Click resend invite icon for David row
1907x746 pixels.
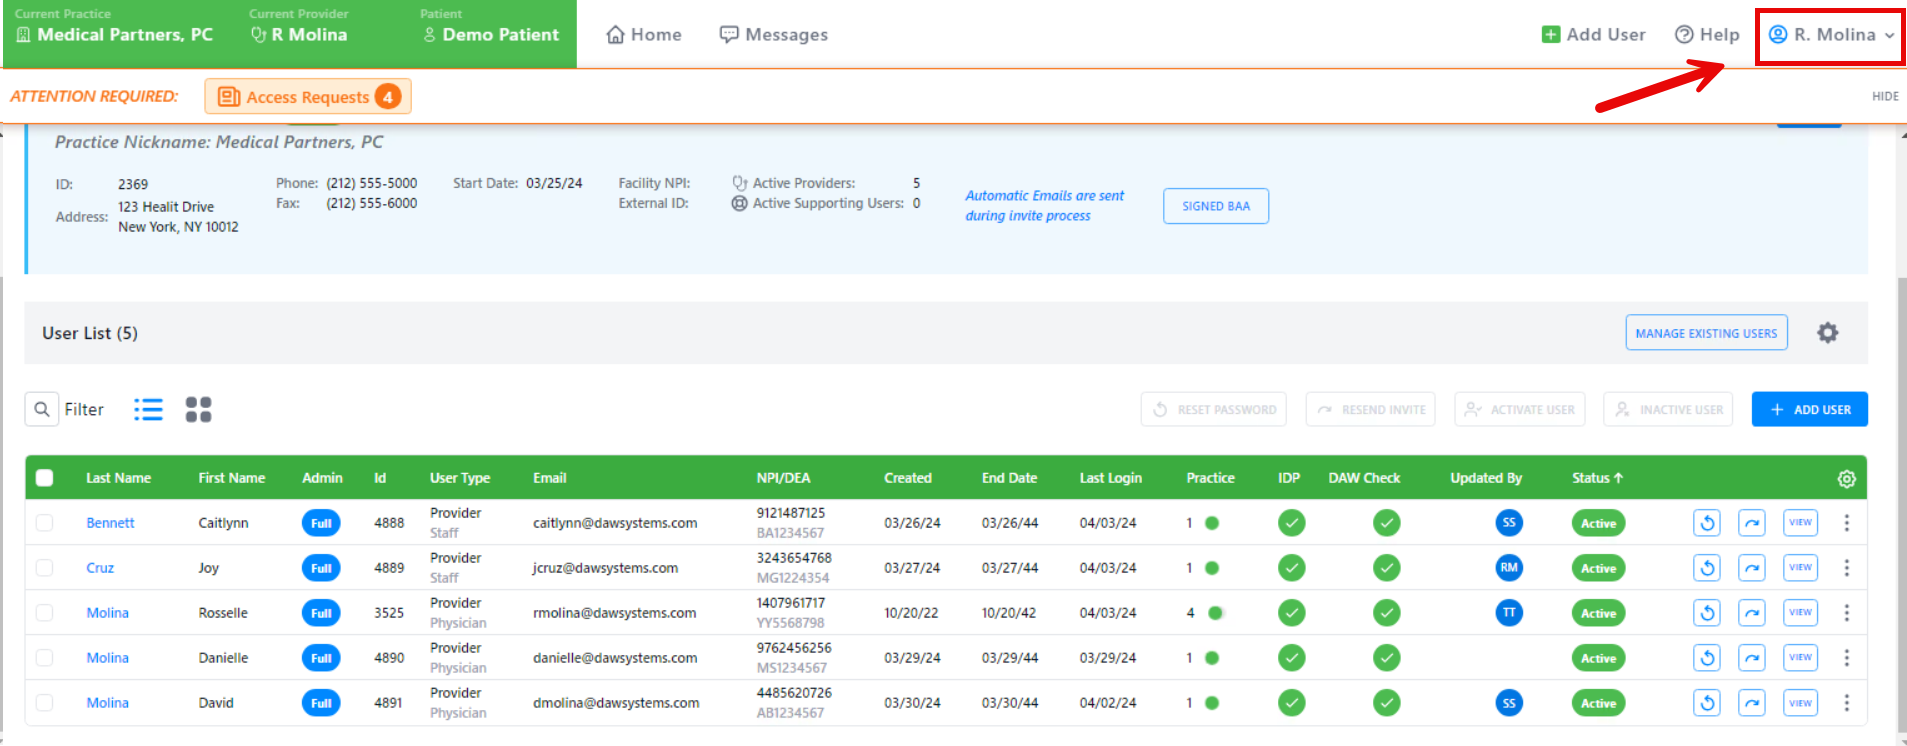(x=1752, y=703)
